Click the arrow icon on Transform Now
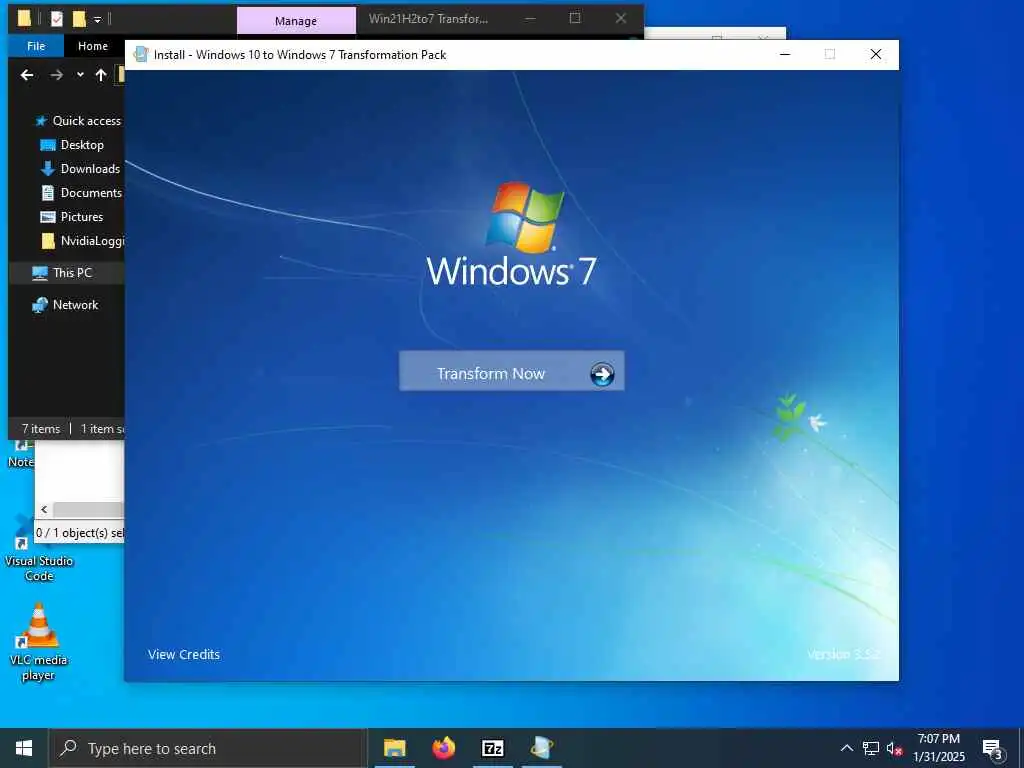The height and width of the screenshot is (768, 1024). coord(602,374)
